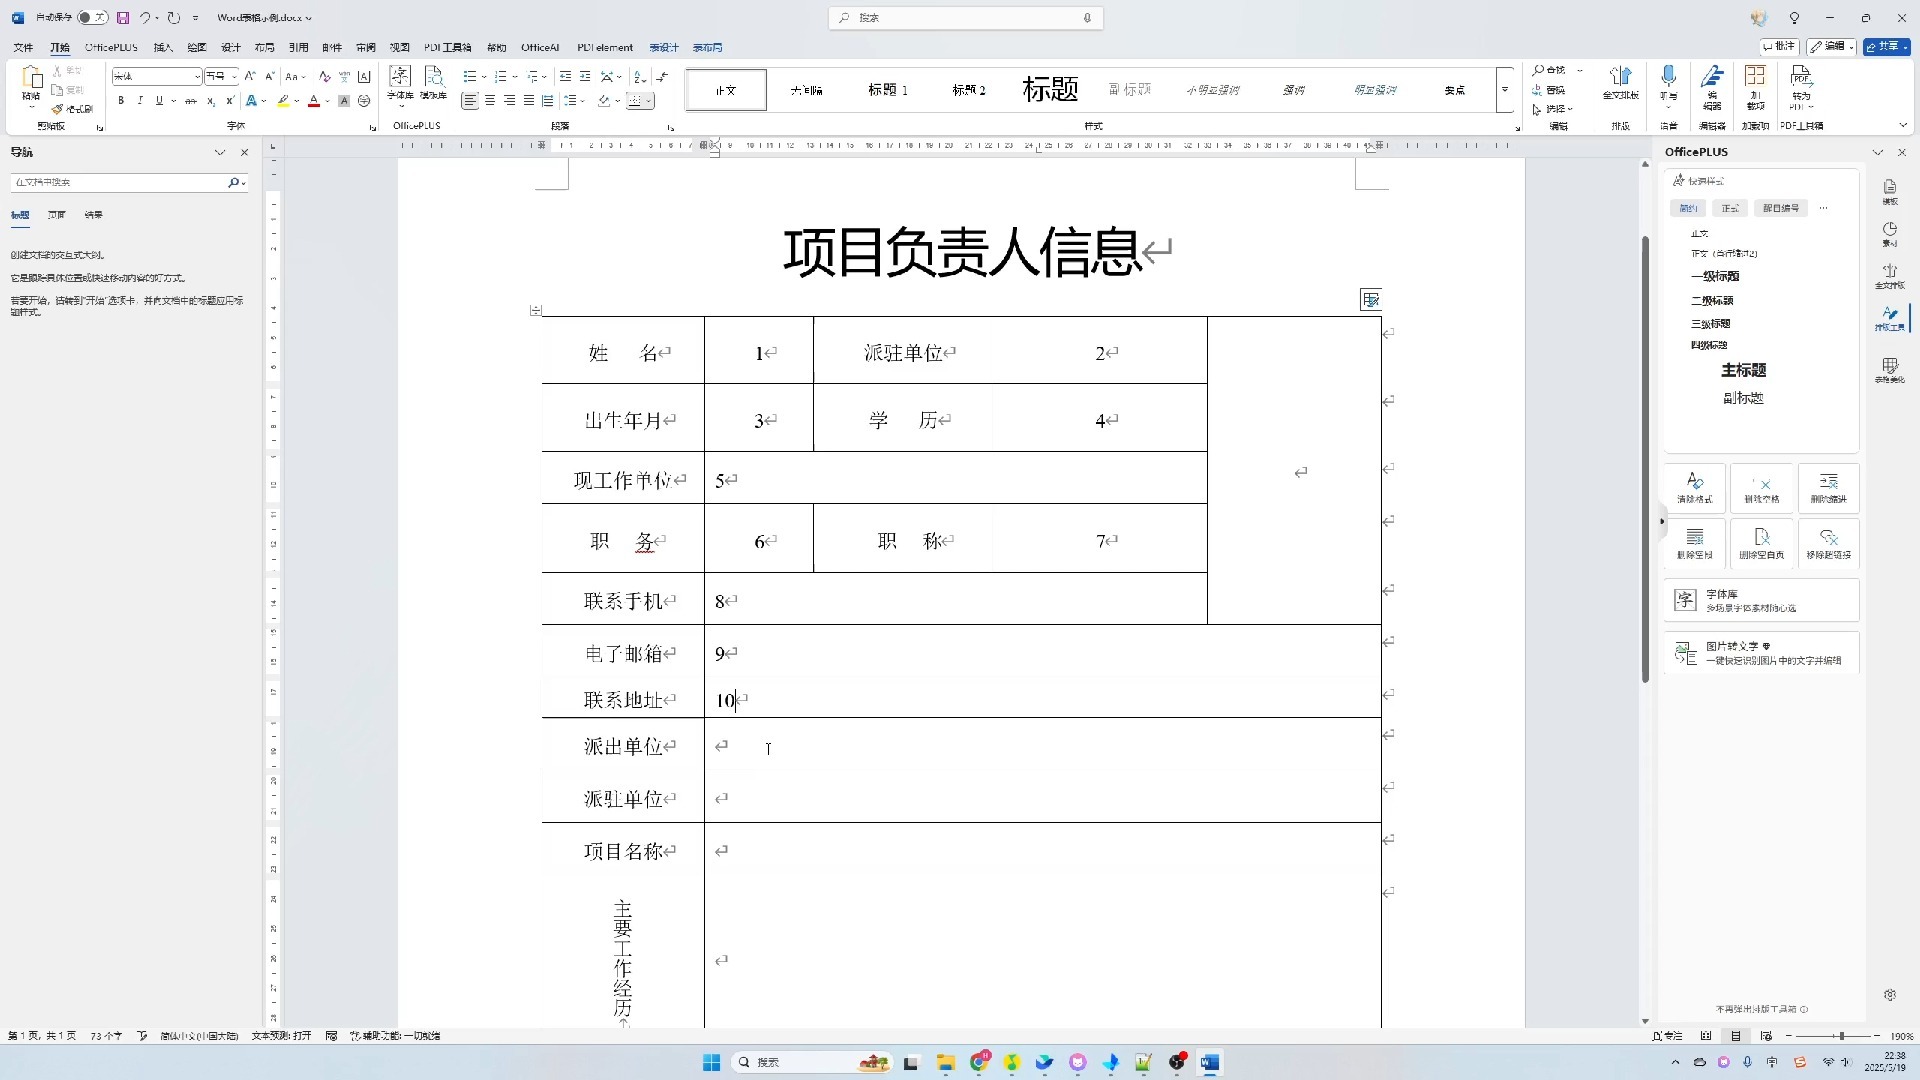
Task: Open 图片转文字 picture-to-text feature
Action: point(1762,652)
